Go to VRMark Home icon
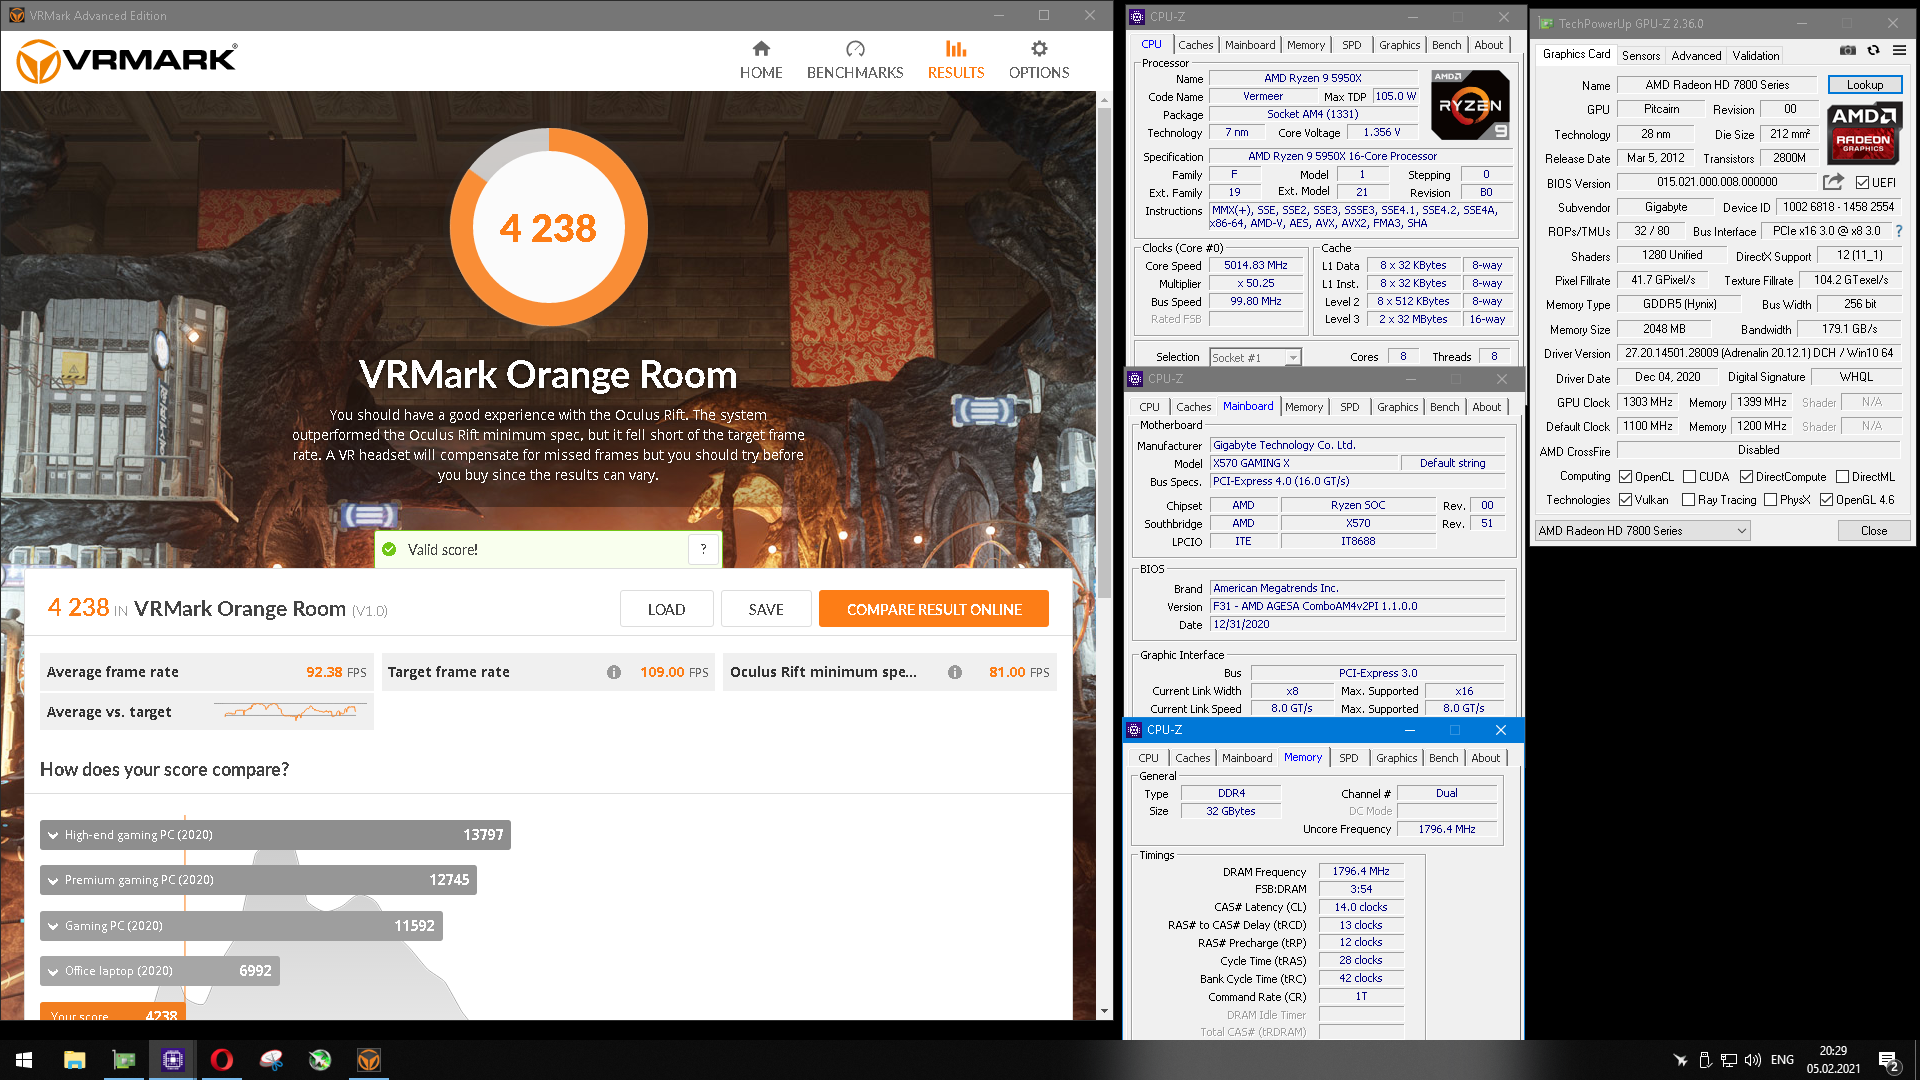 coord(761,49)
